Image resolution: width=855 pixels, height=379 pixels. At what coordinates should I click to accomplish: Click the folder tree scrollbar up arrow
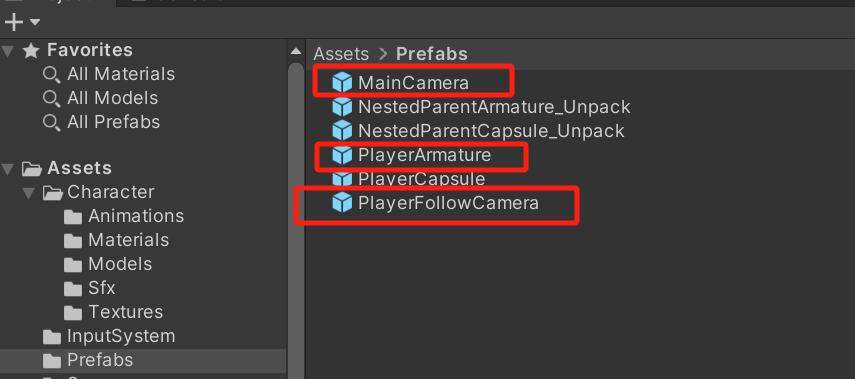pyautogui.click(x=296, y=52)
